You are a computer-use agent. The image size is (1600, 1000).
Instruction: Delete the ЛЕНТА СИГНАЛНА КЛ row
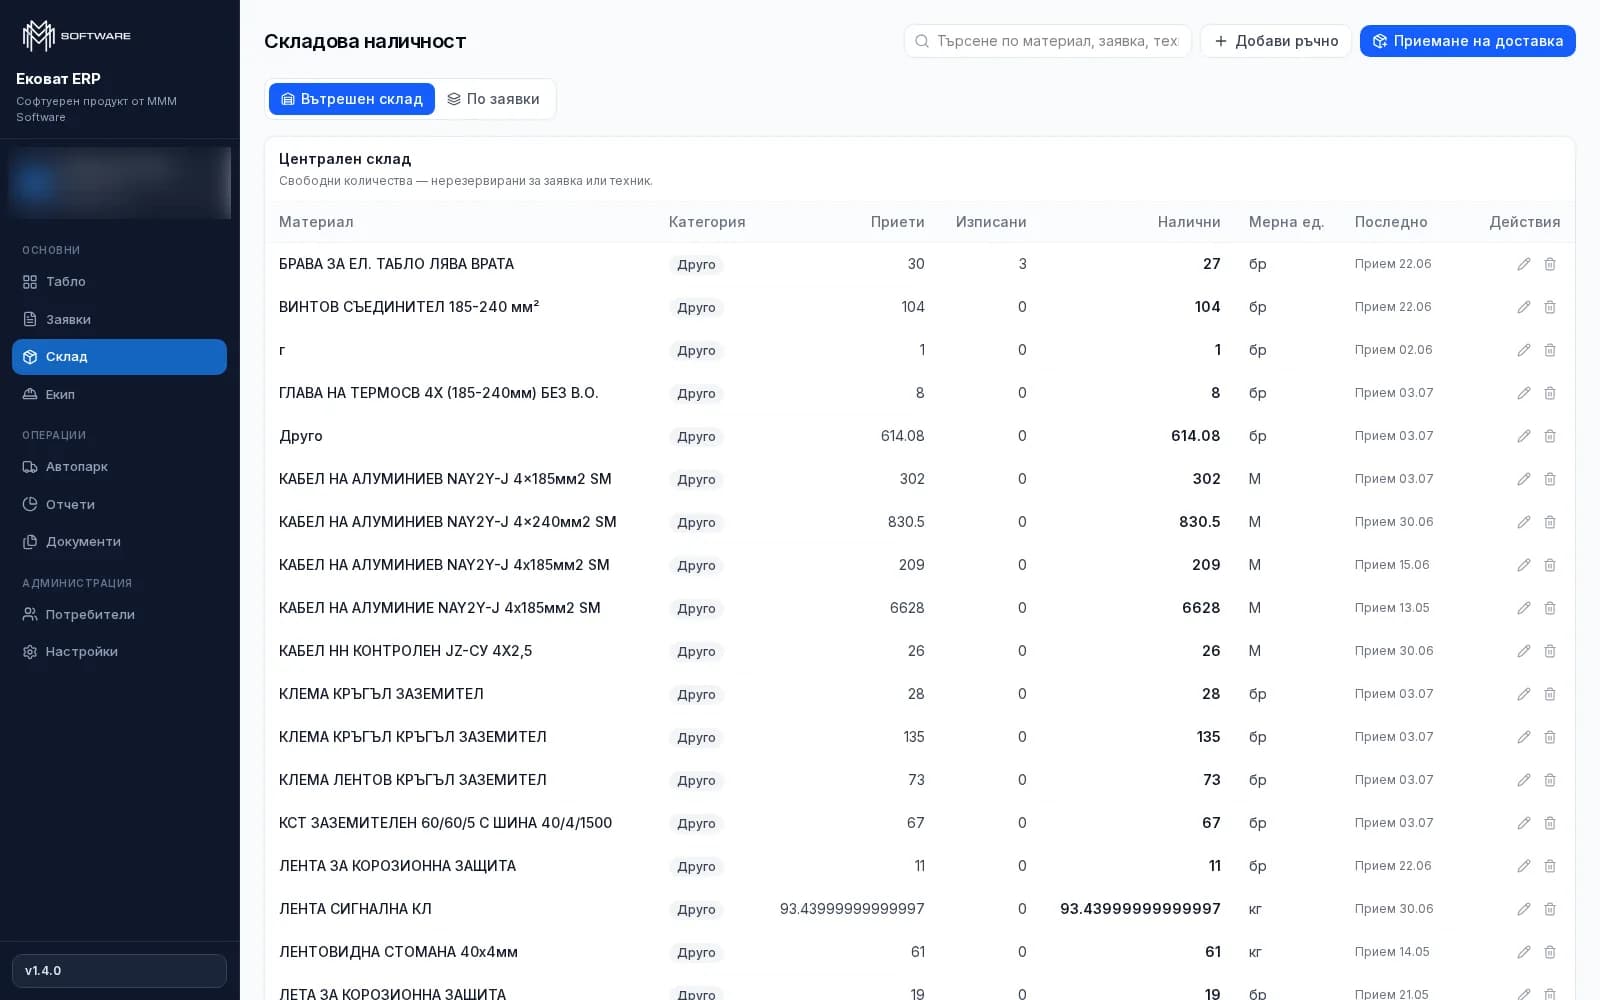(1550, 909)
